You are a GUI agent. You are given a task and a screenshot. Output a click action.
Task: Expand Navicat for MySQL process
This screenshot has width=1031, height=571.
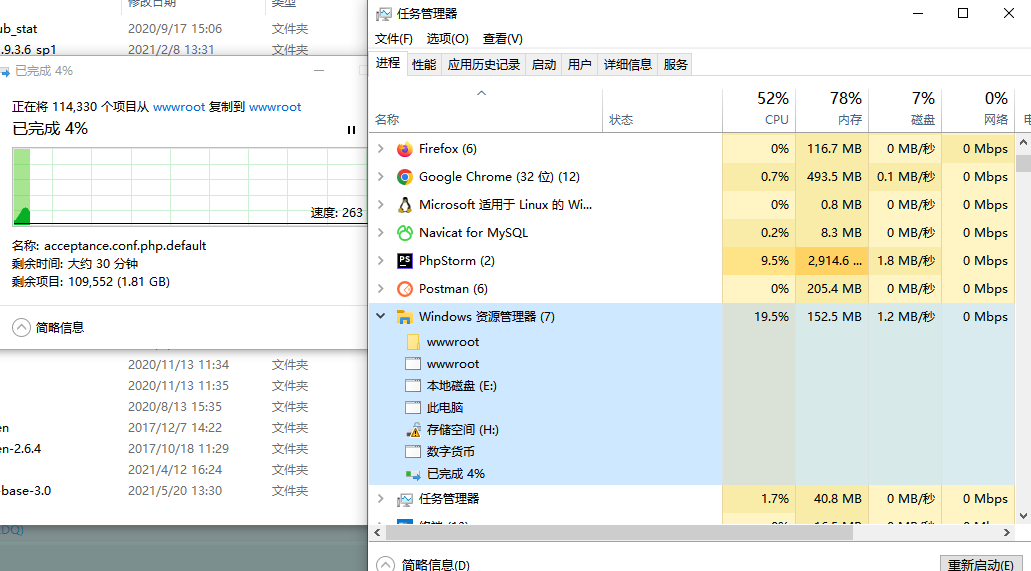(x=381, y=232)
